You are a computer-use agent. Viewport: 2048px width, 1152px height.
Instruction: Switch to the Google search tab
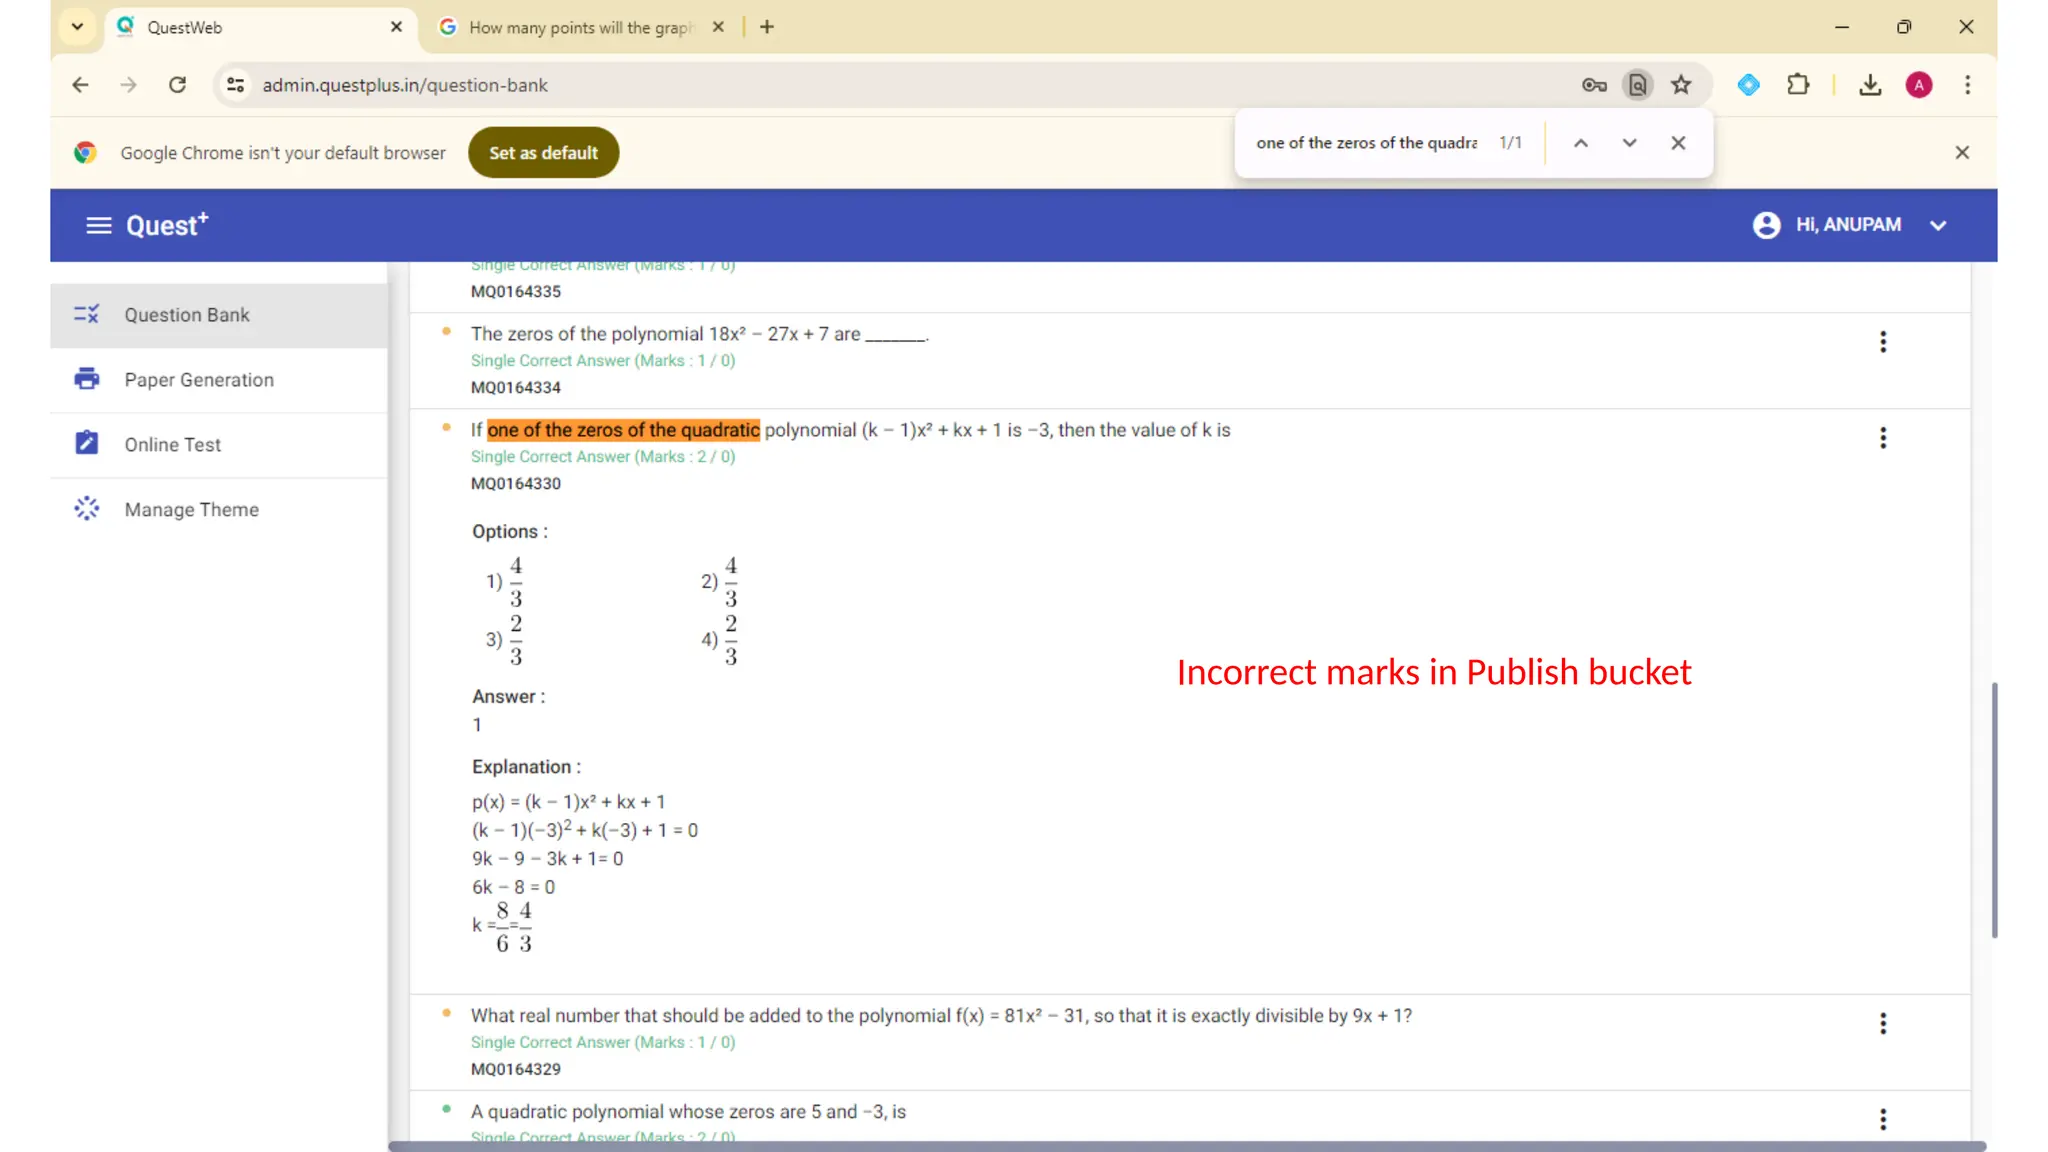click(580, 28)
